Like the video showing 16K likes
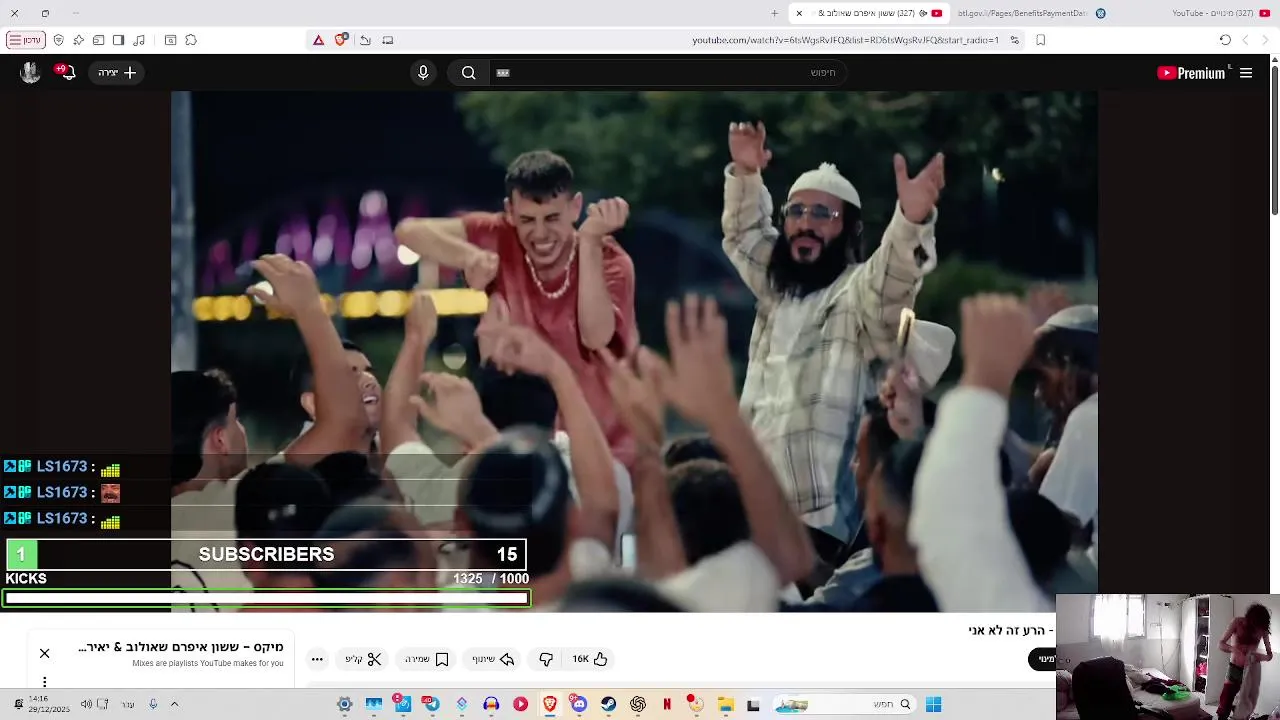Viewport: 1280px width, 720px height. (x=589, y=659)
